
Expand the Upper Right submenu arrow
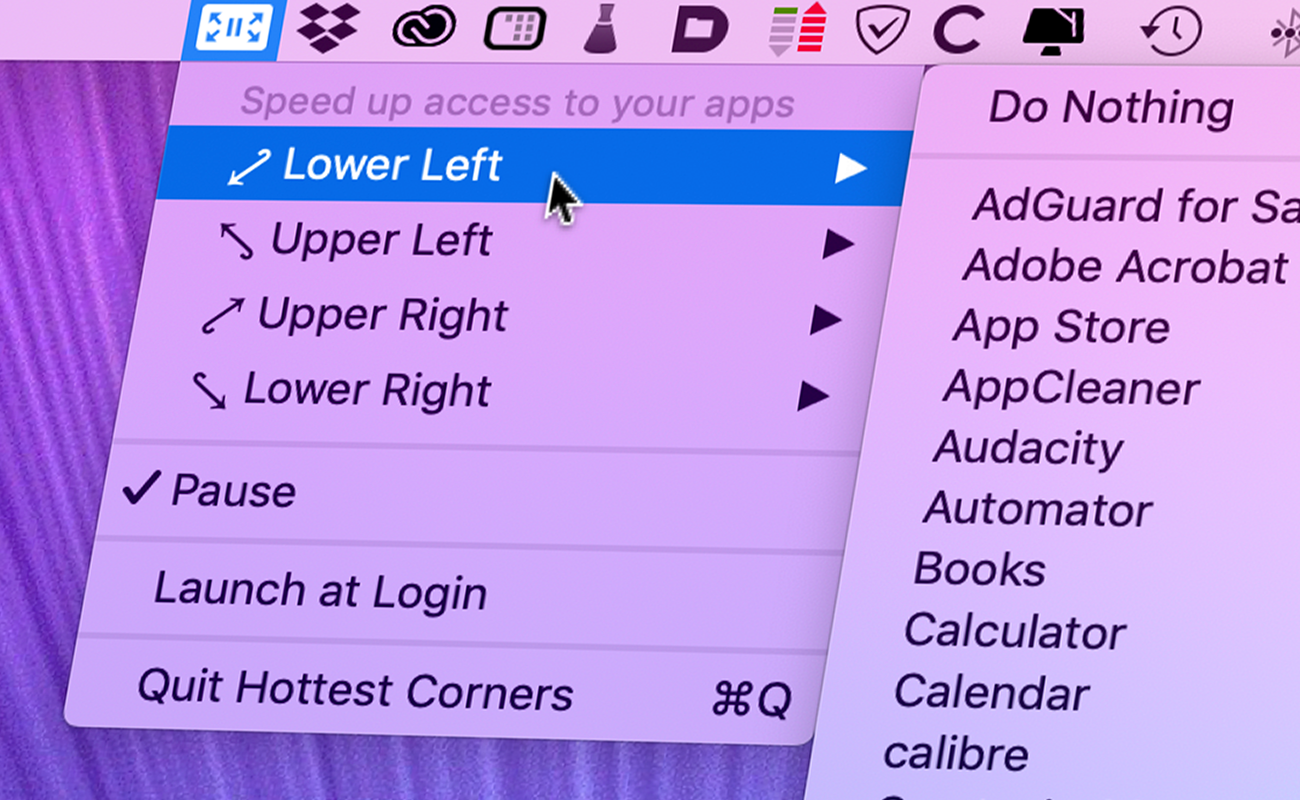[826, 320]
